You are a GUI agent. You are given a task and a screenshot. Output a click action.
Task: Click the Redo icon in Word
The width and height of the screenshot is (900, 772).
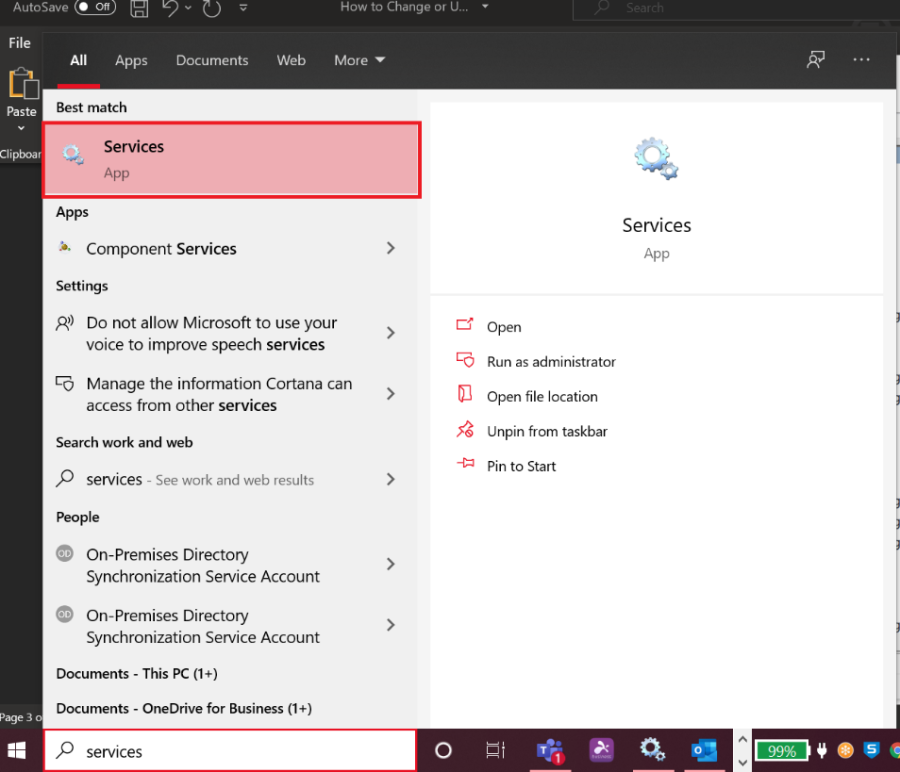coord(212,8)
